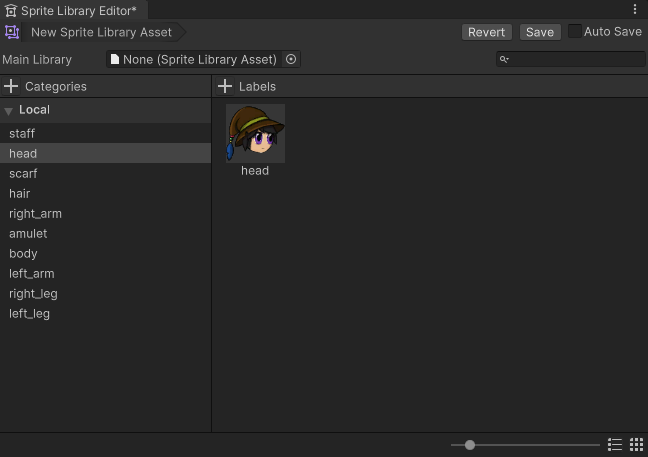Click the add Categories plus icon
The height and width of the screenshot is (457, 648).
point(12,87)
